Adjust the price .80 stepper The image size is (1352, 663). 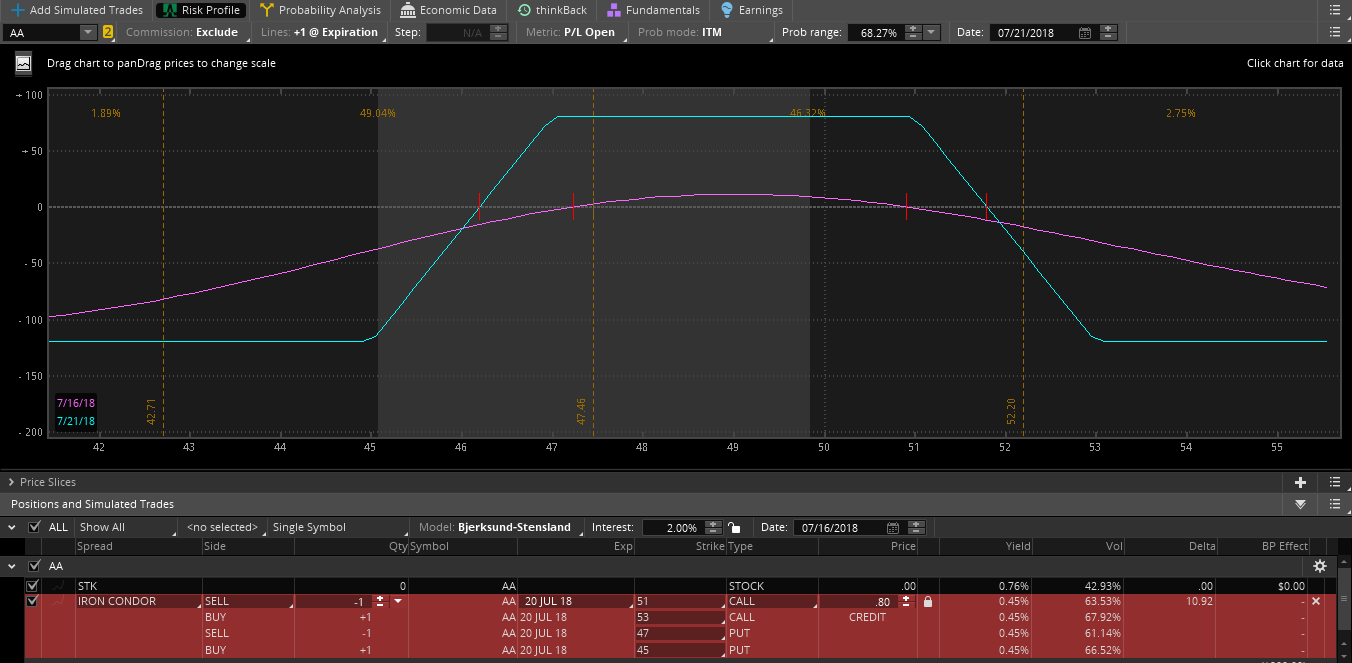point(906,602)
